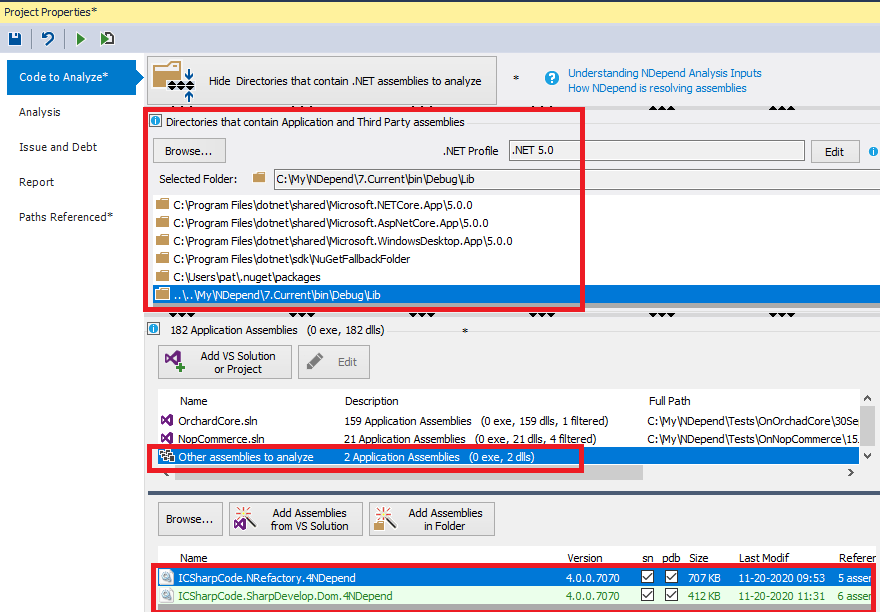Click the green Run analysis icon
This screenshot has width=880, height=612.
[81, 39]
